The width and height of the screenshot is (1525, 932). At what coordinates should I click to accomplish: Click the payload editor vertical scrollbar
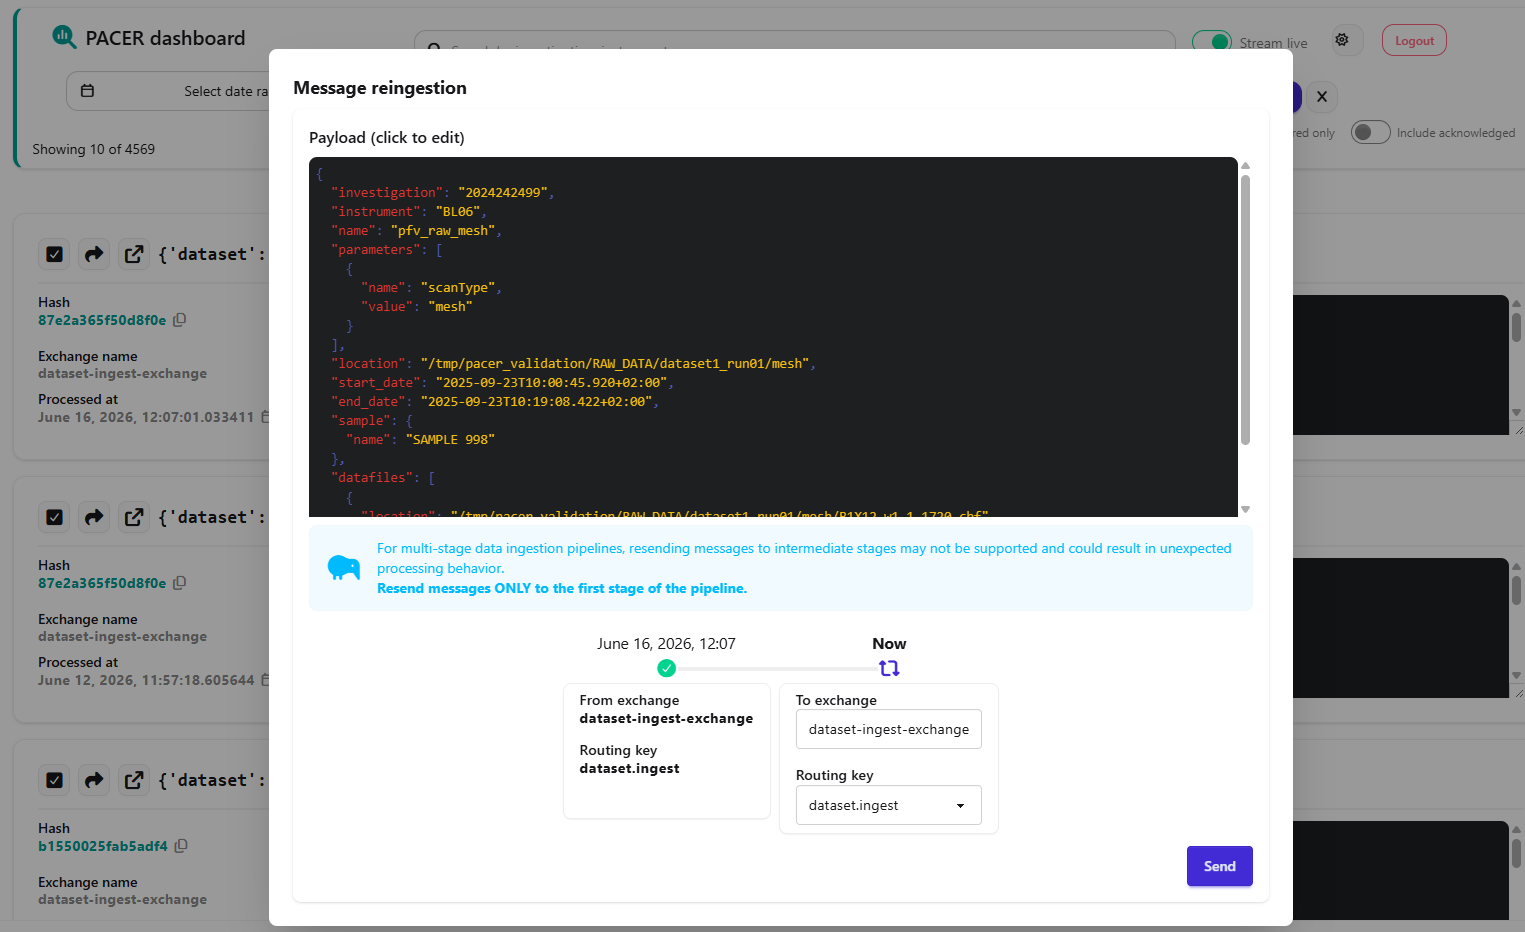coord(1245,310)
